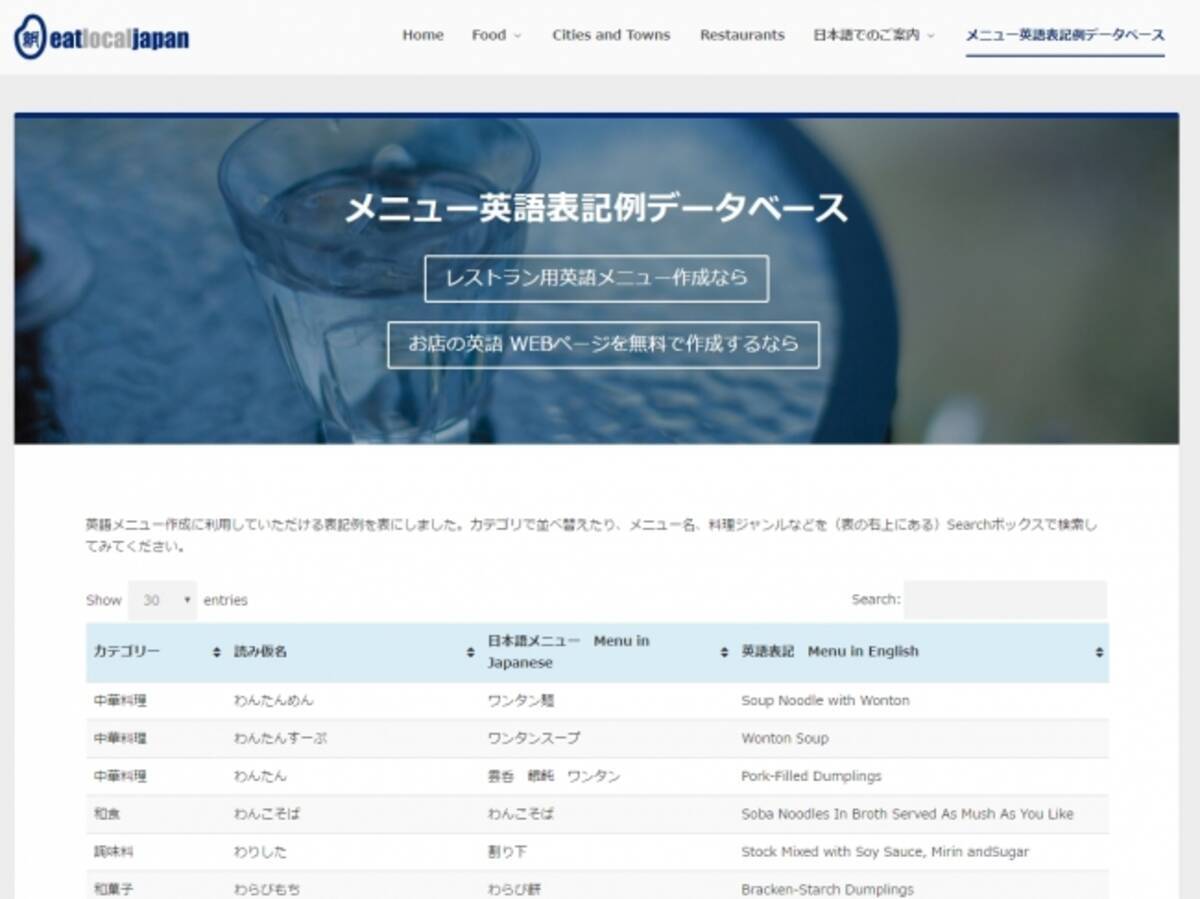Click Stock Mixed with Soy Sauce cell

[x=884, y=853]
